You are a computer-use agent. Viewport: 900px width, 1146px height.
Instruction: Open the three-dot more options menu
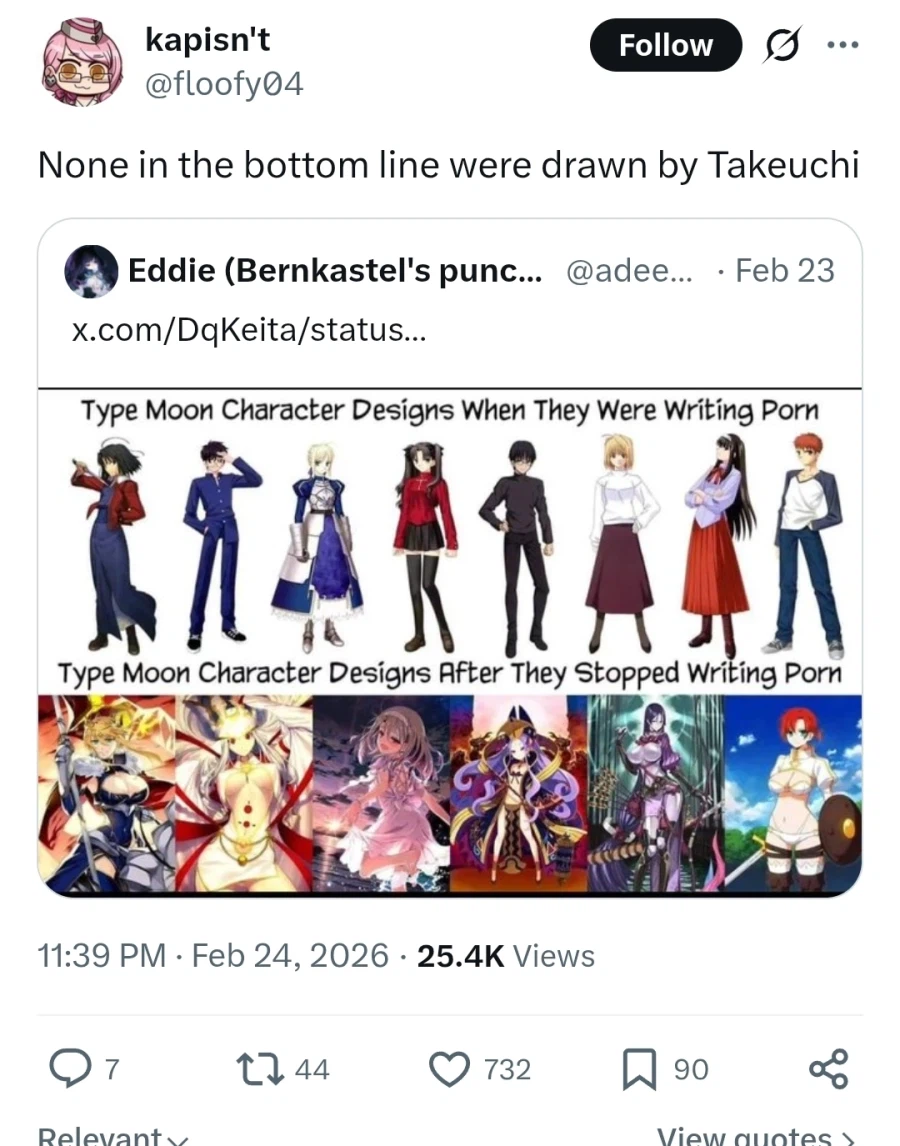pos(842,45)
